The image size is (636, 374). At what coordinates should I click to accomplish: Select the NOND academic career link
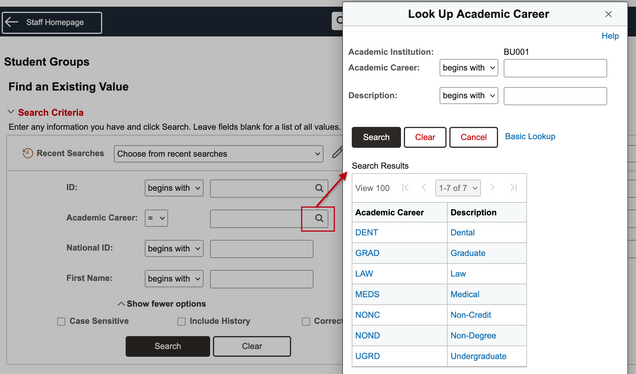coord(368,335)
